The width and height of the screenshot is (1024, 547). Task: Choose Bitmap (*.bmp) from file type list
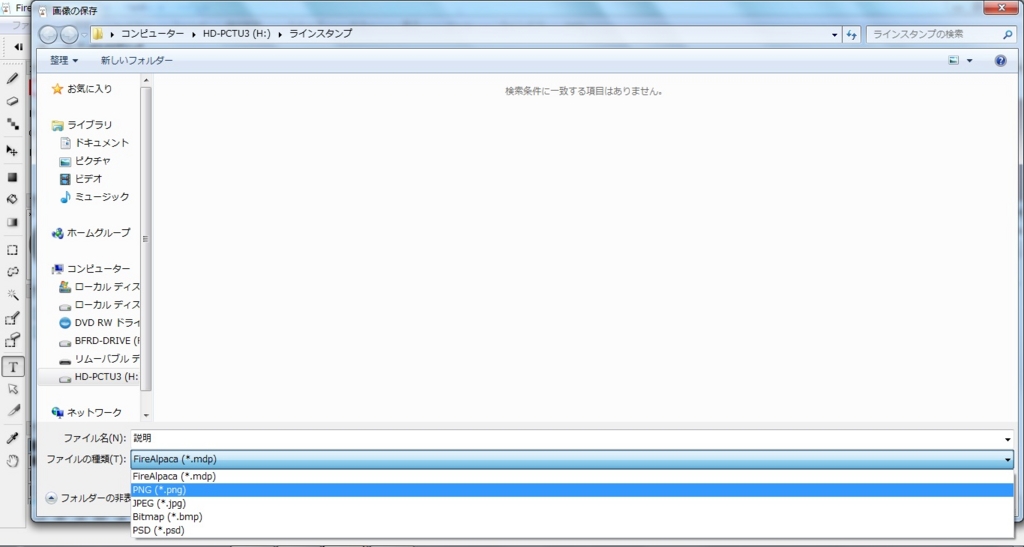pos(572,516)
